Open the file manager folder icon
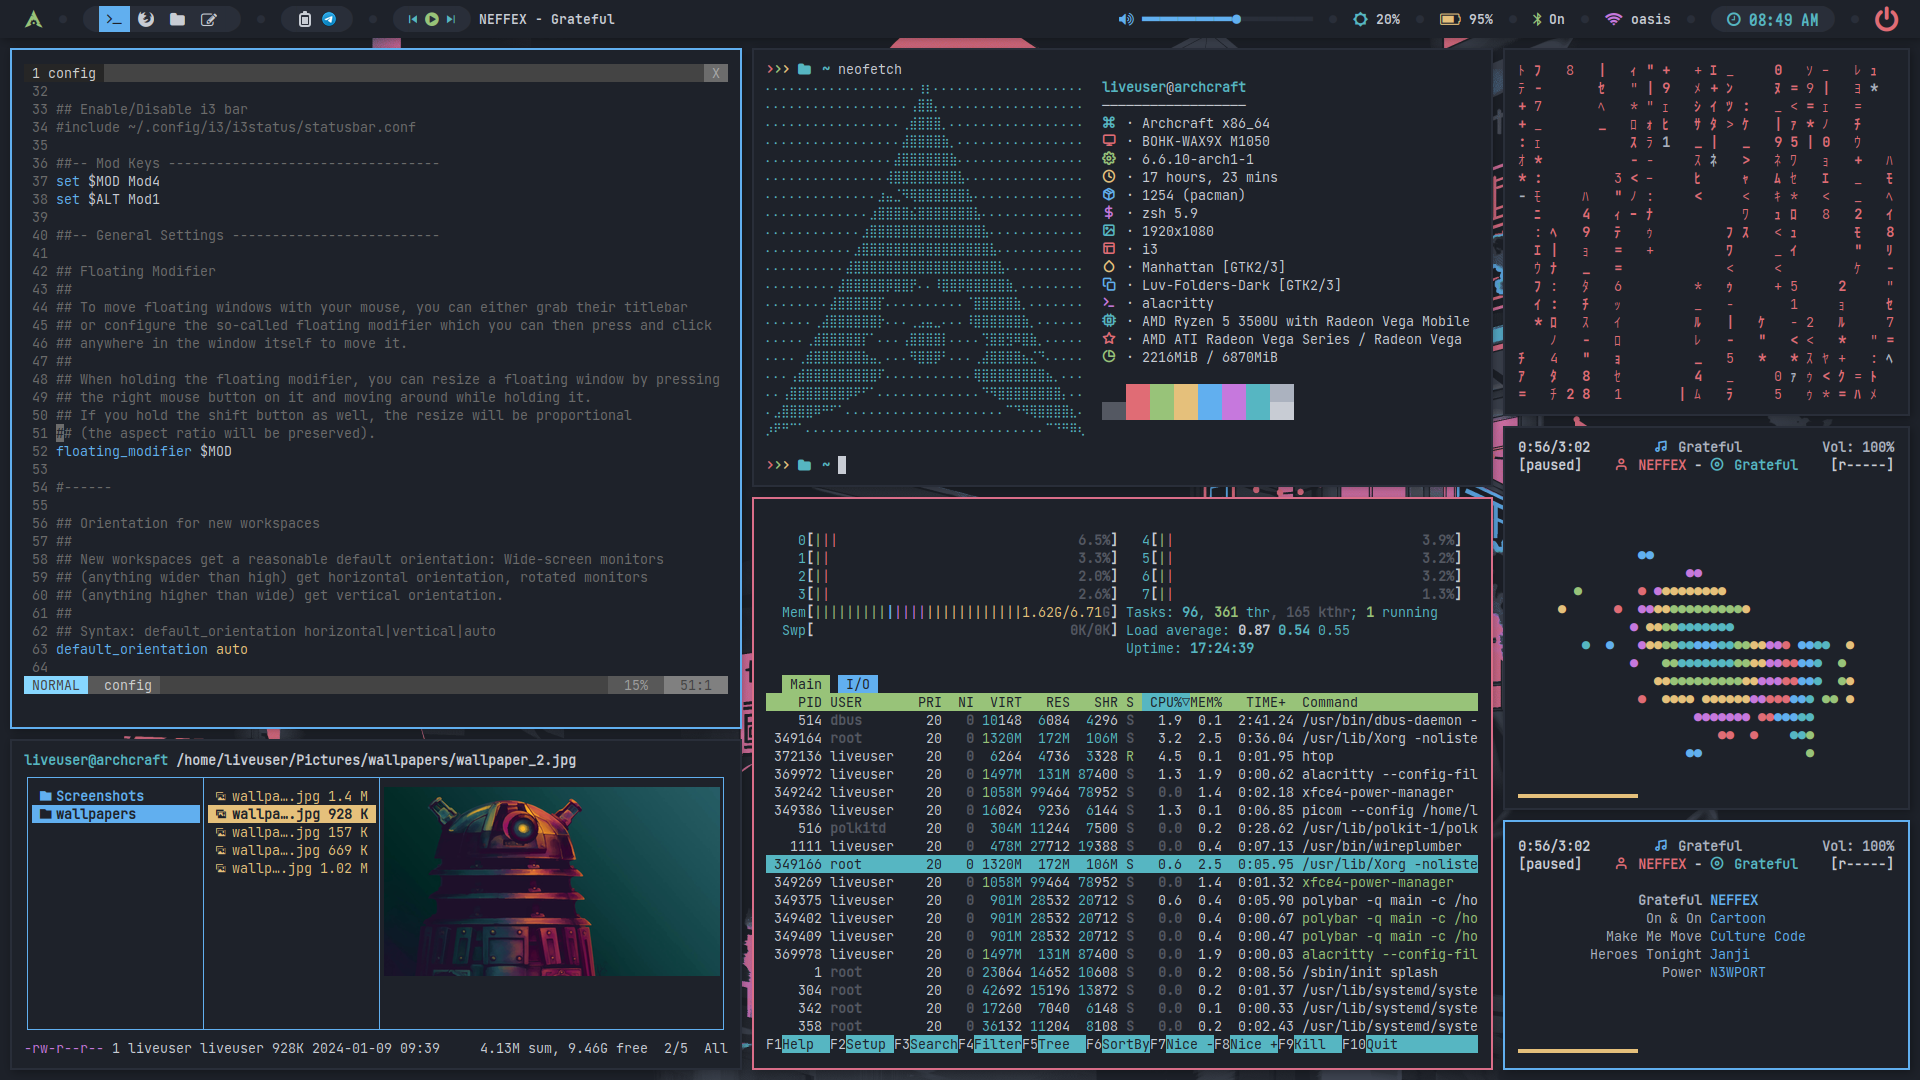Viewport: 1920px width, 1080px height. 177,19
